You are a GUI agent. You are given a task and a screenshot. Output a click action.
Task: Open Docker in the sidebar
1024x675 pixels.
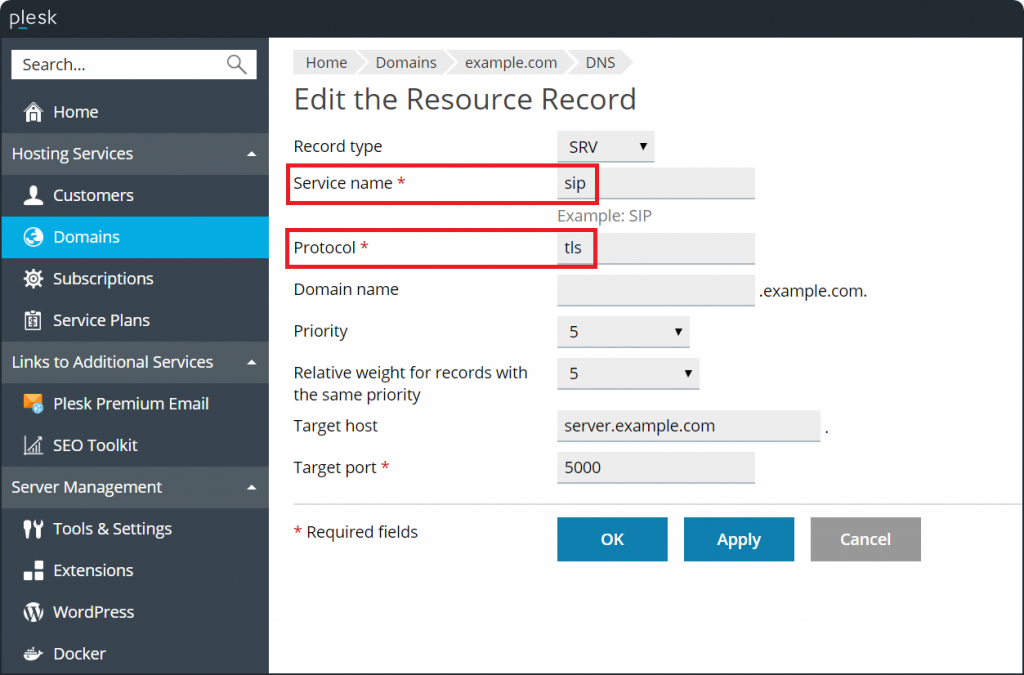[135, 653]
